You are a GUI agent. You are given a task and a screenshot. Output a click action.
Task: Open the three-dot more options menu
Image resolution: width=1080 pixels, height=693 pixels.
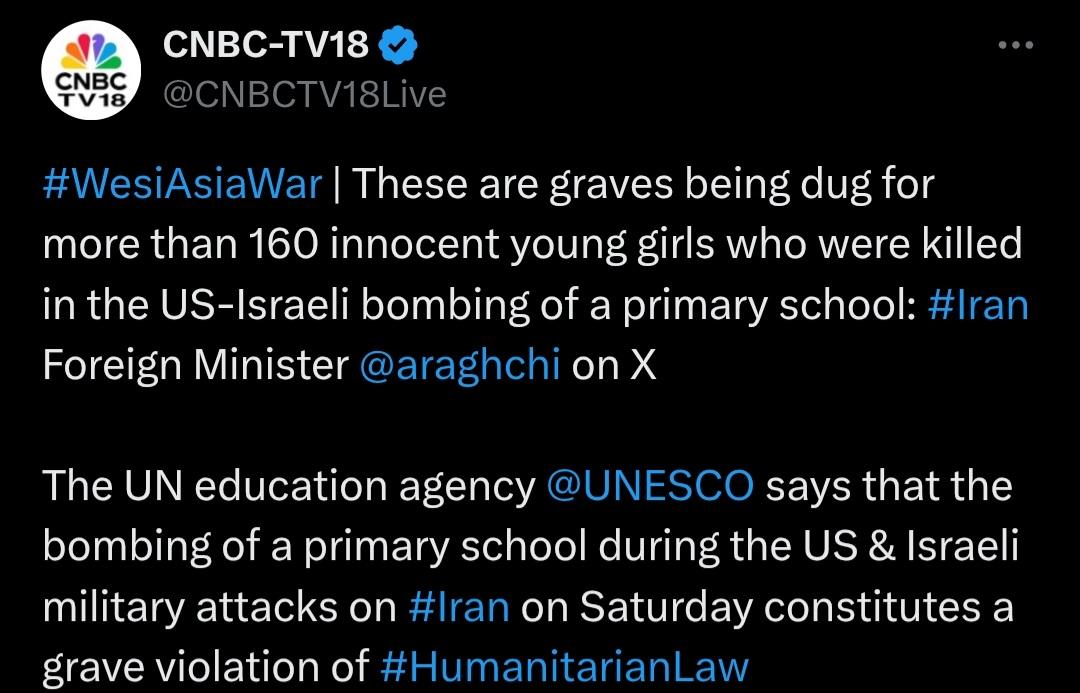coord(1015,46)
